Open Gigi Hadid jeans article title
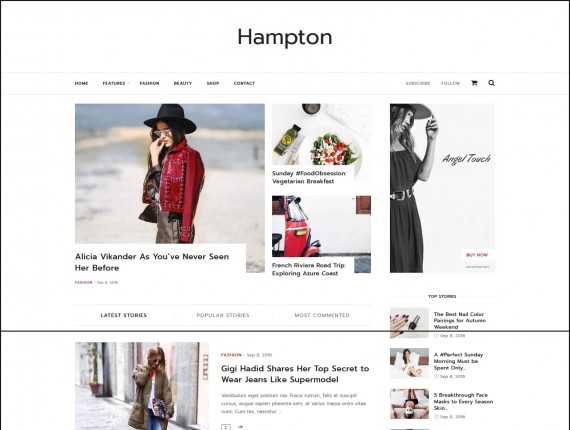Image resolution: width=570 pixels, height=430 pixels. [x=295, y=374]
